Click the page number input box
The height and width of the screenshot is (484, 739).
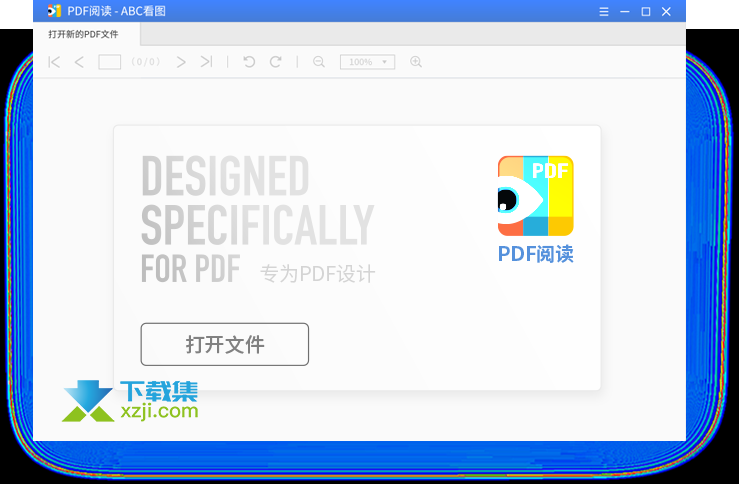(109, 62)
